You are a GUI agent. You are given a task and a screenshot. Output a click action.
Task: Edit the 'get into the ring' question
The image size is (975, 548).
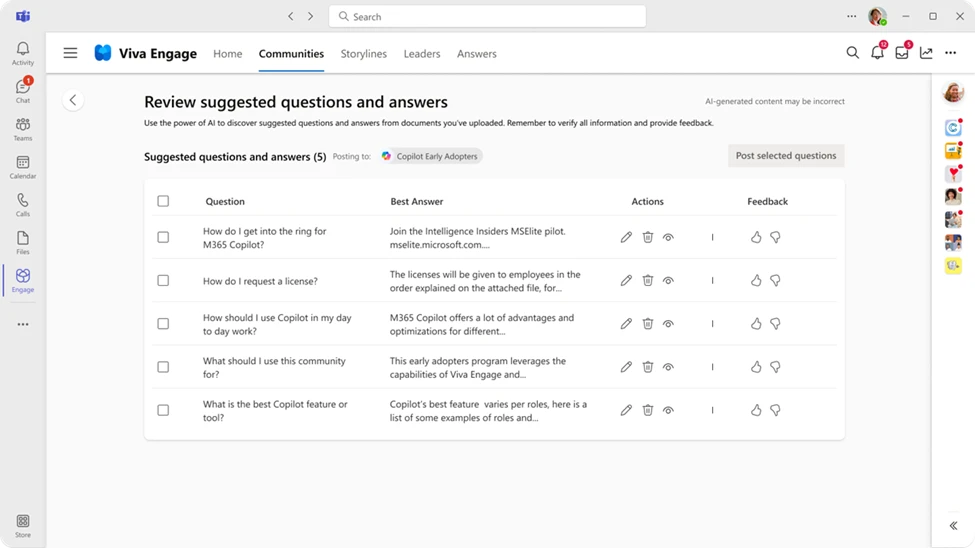[626, 237]
